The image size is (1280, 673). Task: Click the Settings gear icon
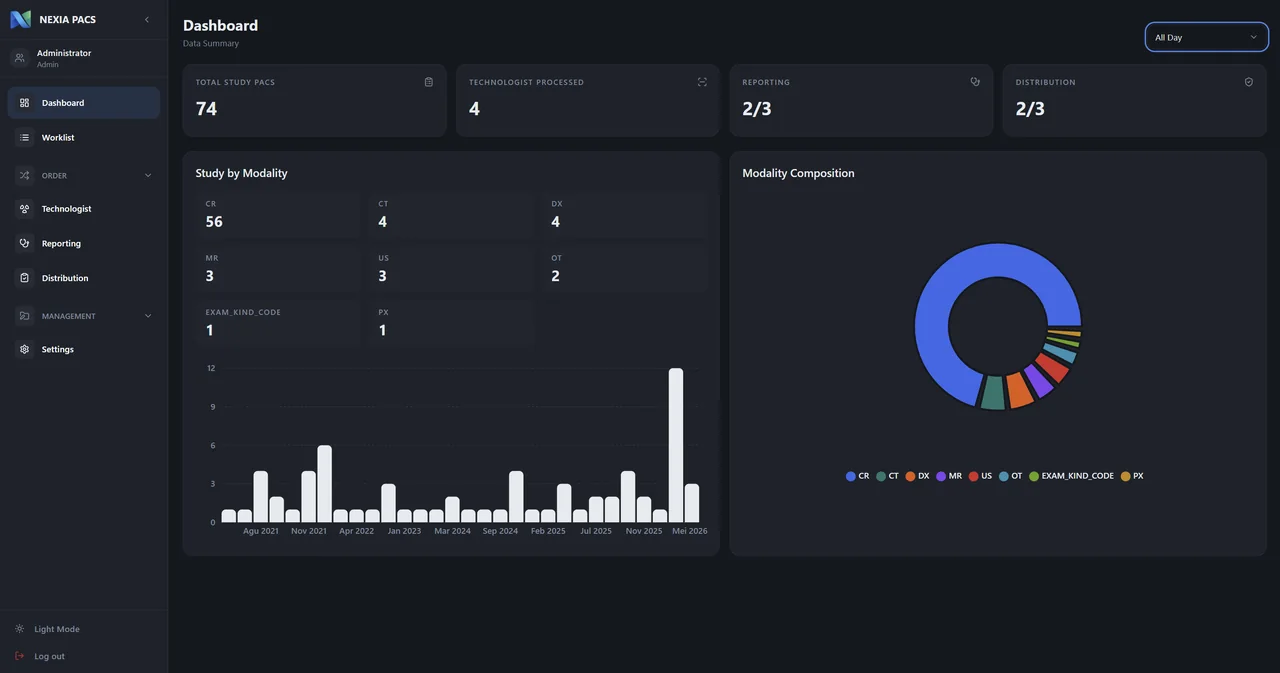[x=24, y=349]
